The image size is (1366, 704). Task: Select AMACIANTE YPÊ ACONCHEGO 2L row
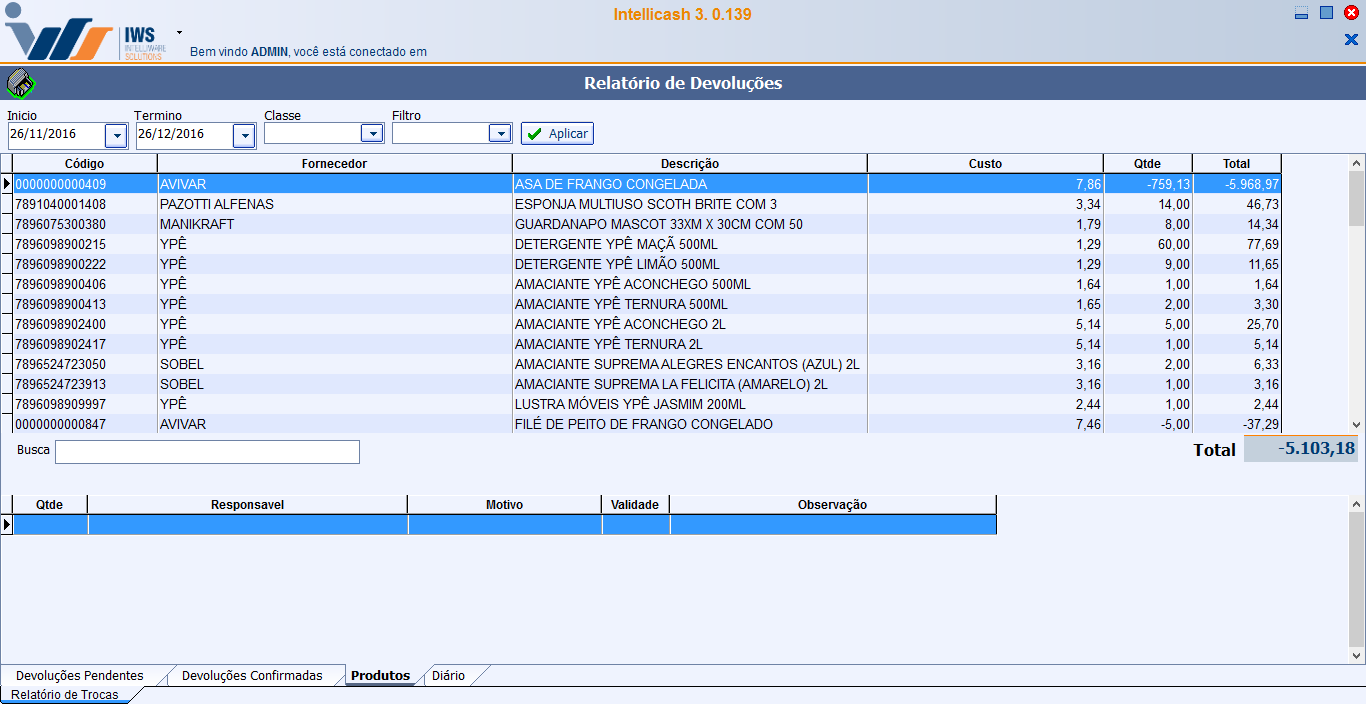(646, 324)
